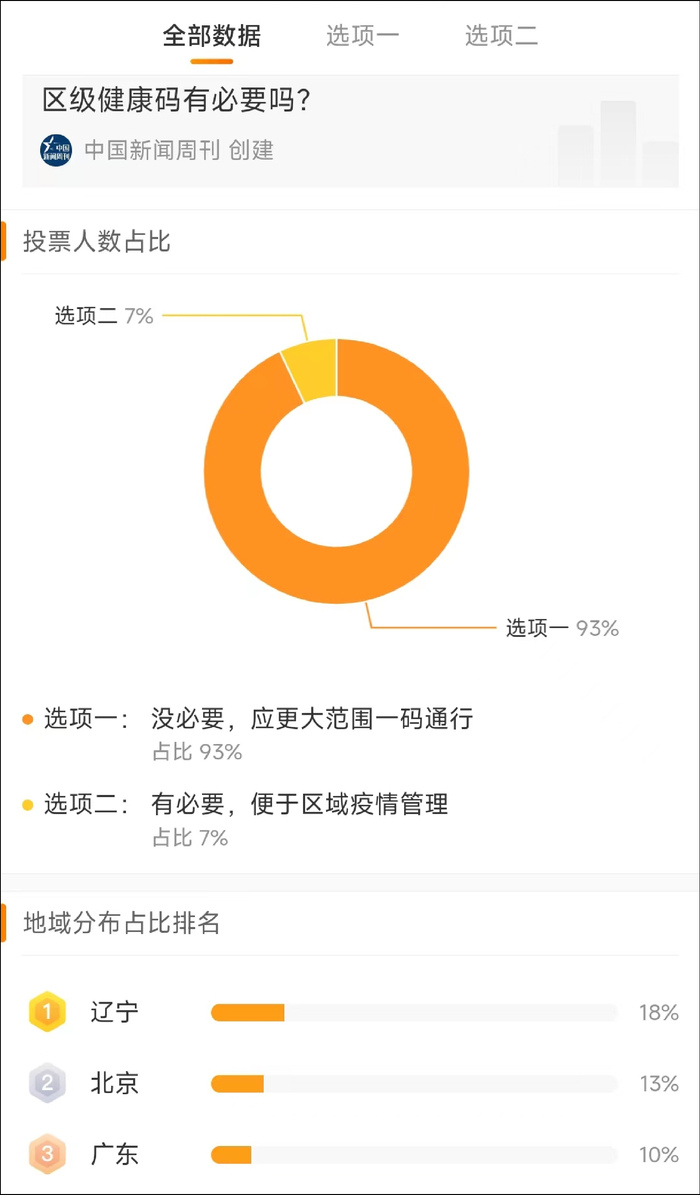Select option text 有必要,便于区域疫情管理
Screen dimensions: 700x1195
(300, 804)
